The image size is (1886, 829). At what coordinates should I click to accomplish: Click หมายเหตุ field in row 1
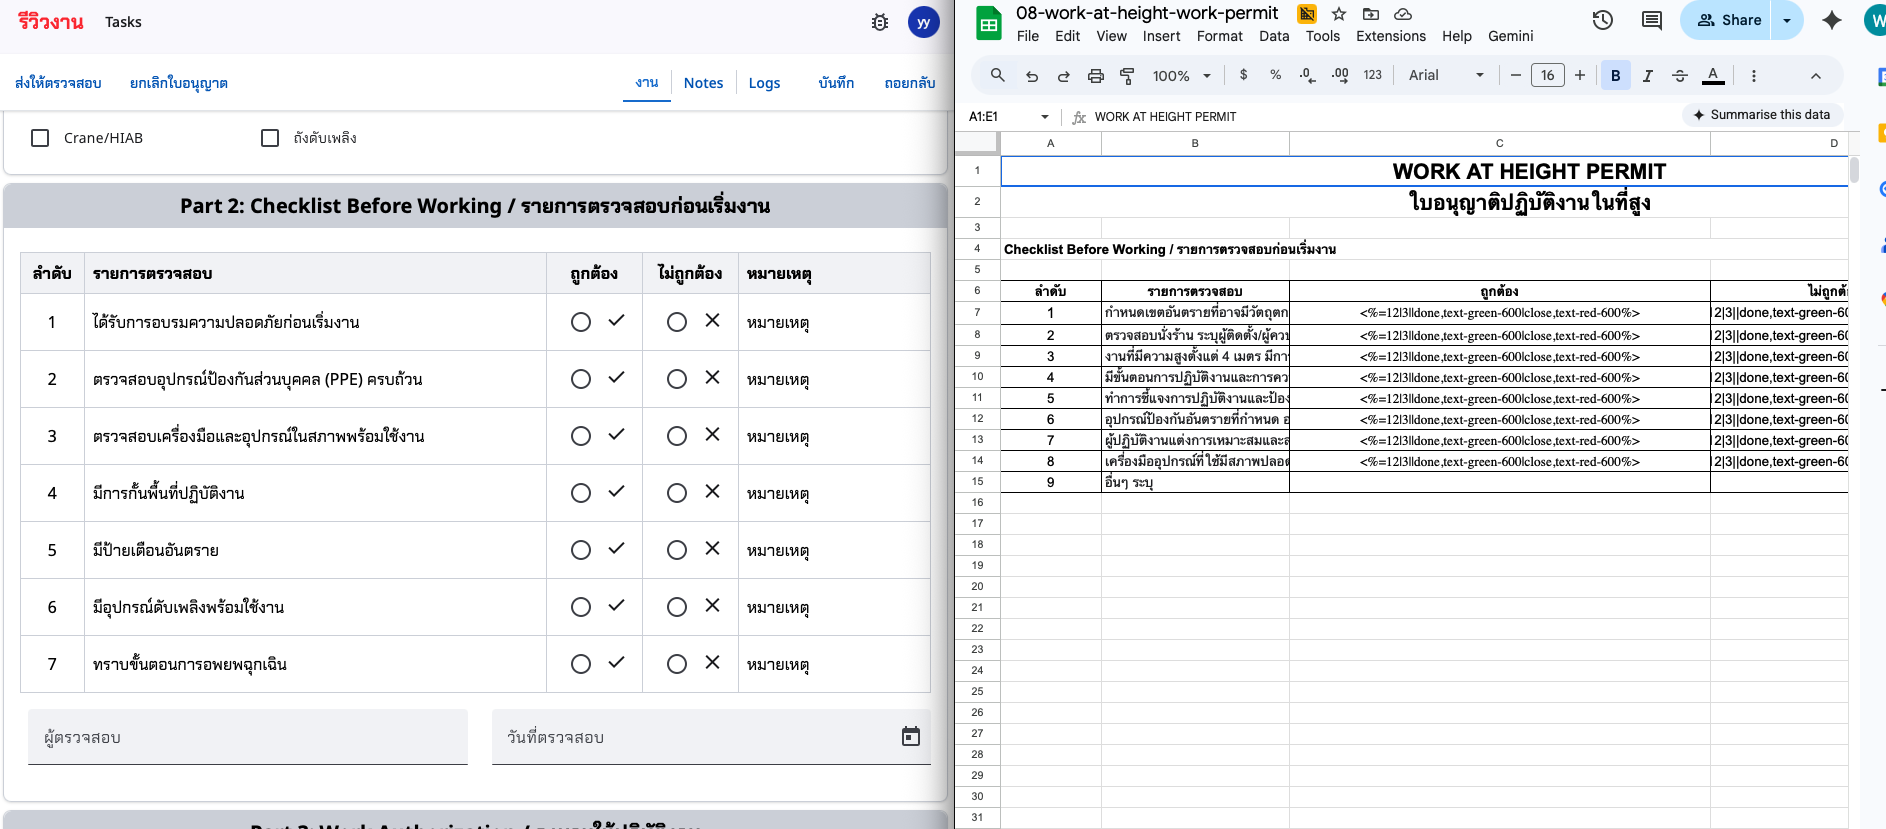834,322
